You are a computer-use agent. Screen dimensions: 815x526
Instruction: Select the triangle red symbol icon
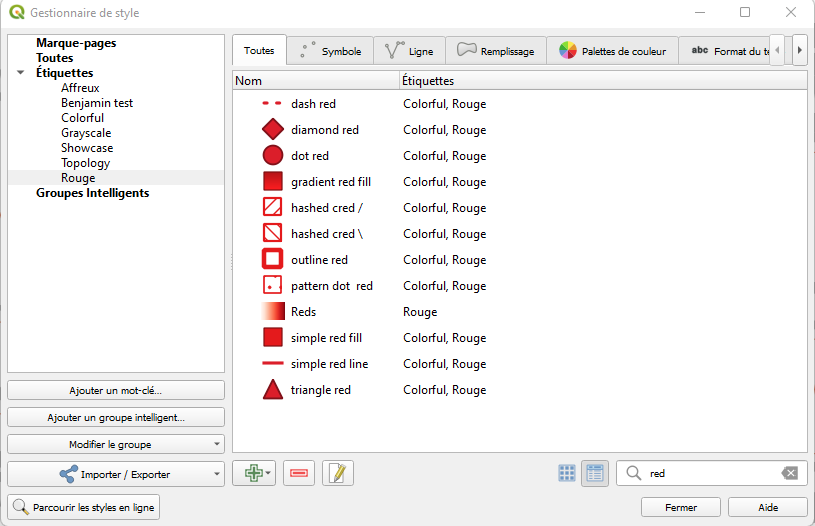[273, 390]
